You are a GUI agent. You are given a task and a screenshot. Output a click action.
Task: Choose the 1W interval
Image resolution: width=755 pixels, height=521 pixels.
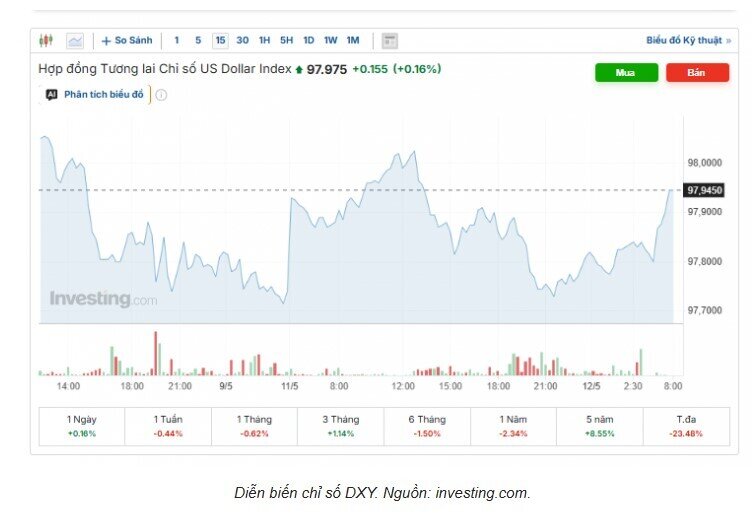tap(331, 40)
